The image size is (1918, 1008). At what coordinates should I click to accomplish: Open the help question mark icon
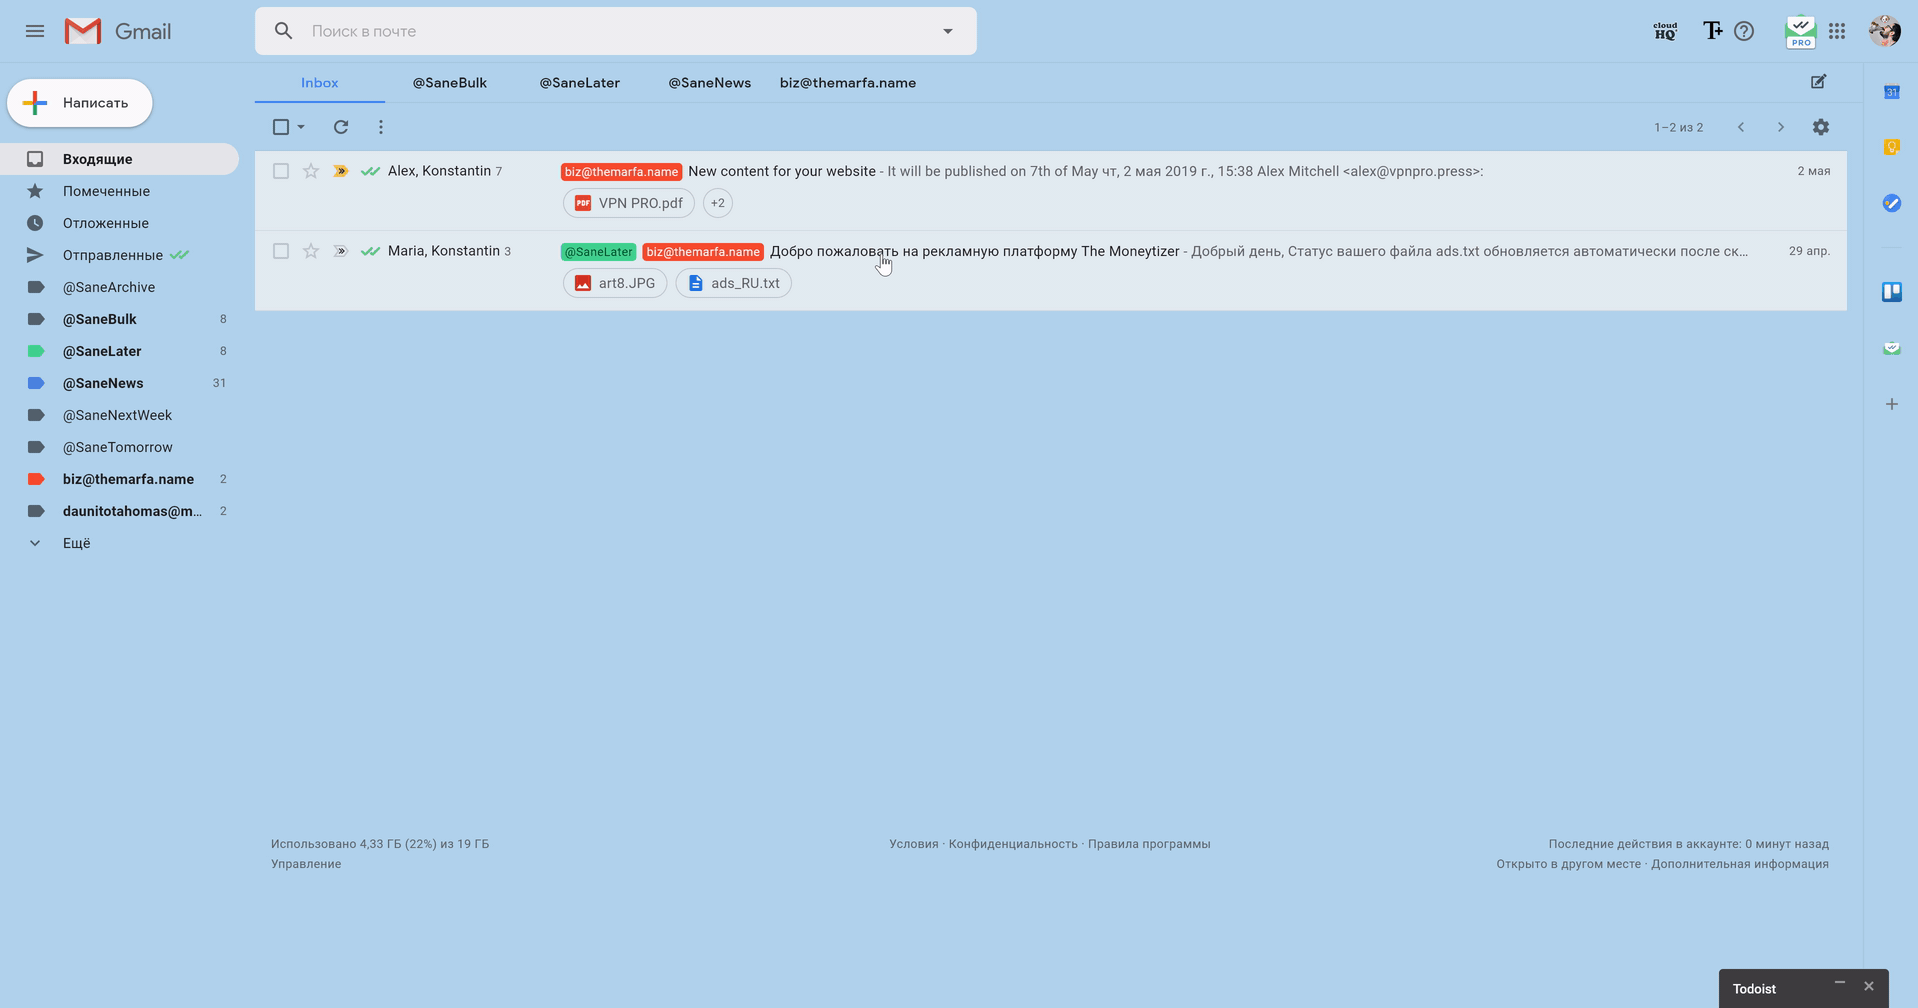click(x=1744, y=31)
